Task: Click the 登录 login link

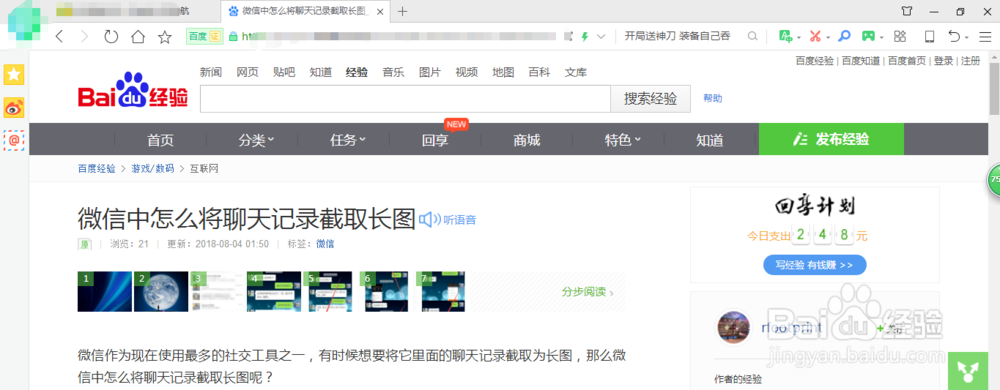Action: coord(943,61)
